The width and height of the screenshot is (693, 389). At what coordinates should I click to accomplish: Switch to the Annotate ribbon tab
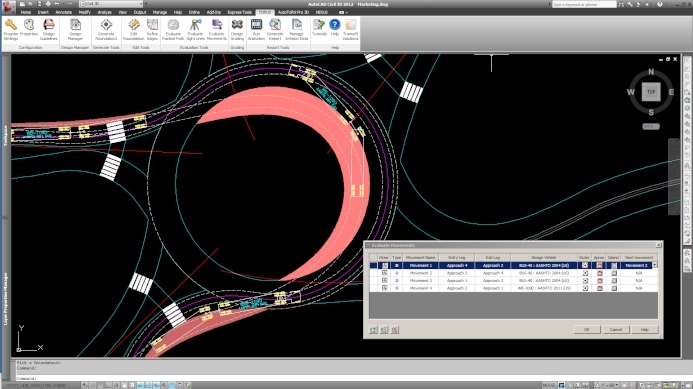64,12
